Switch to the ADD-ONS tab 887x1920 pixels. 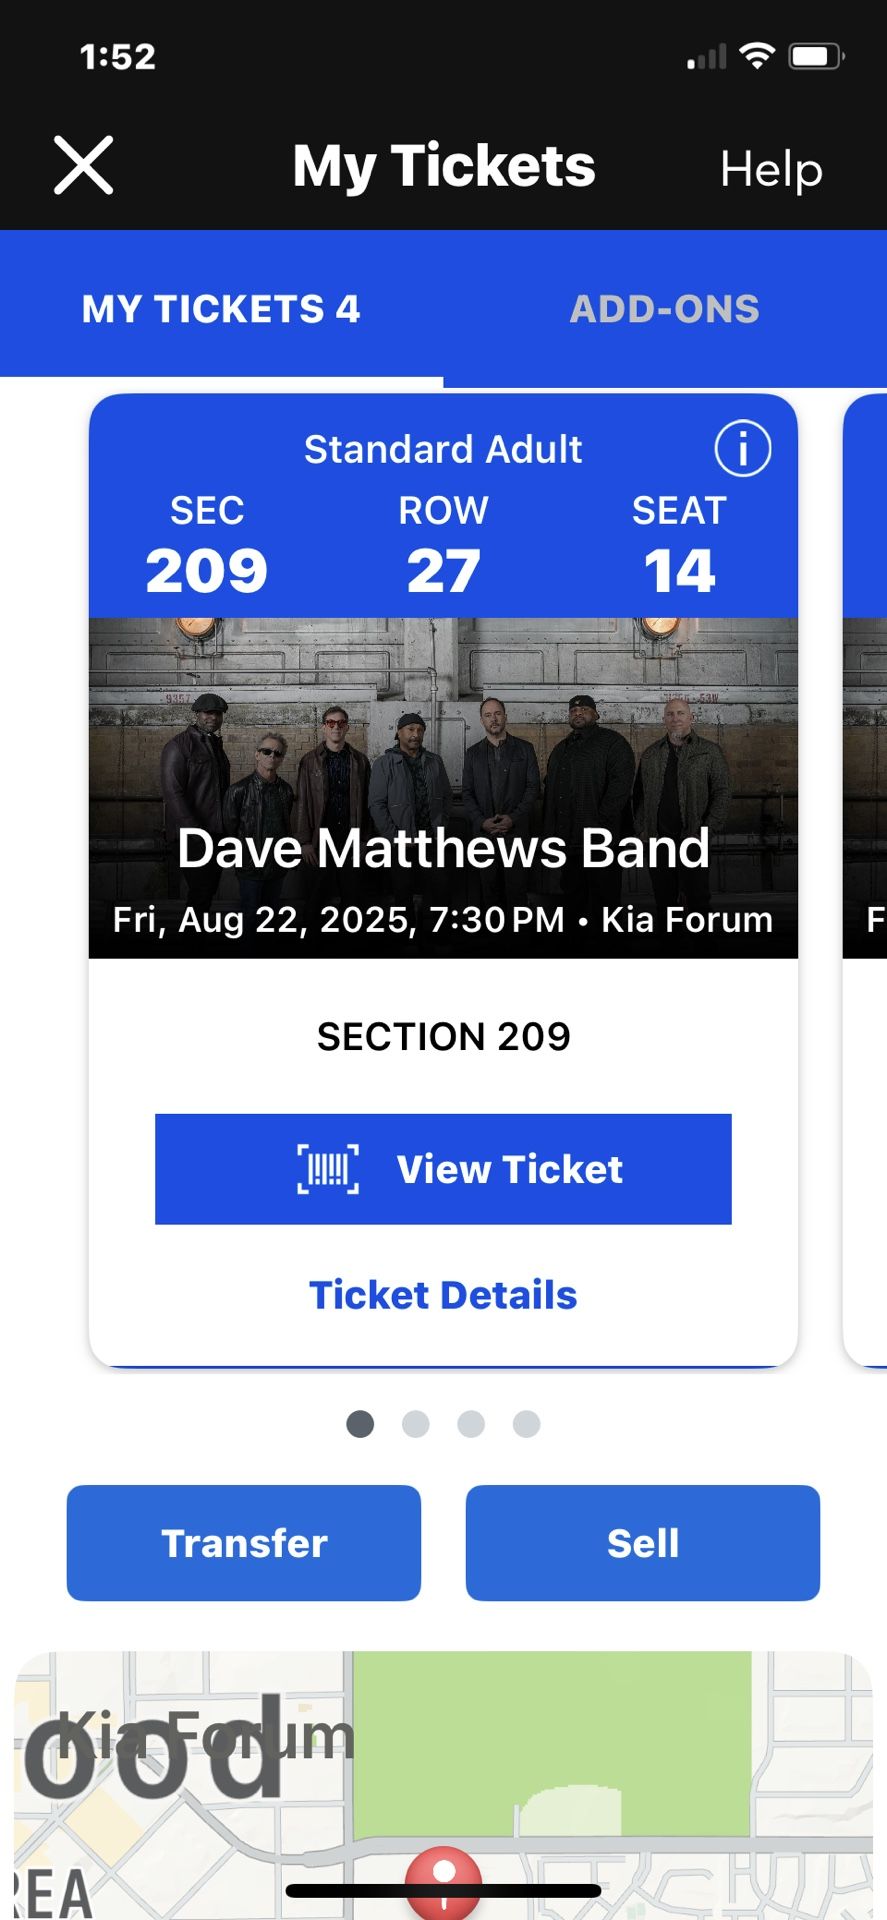click(664, 309)
